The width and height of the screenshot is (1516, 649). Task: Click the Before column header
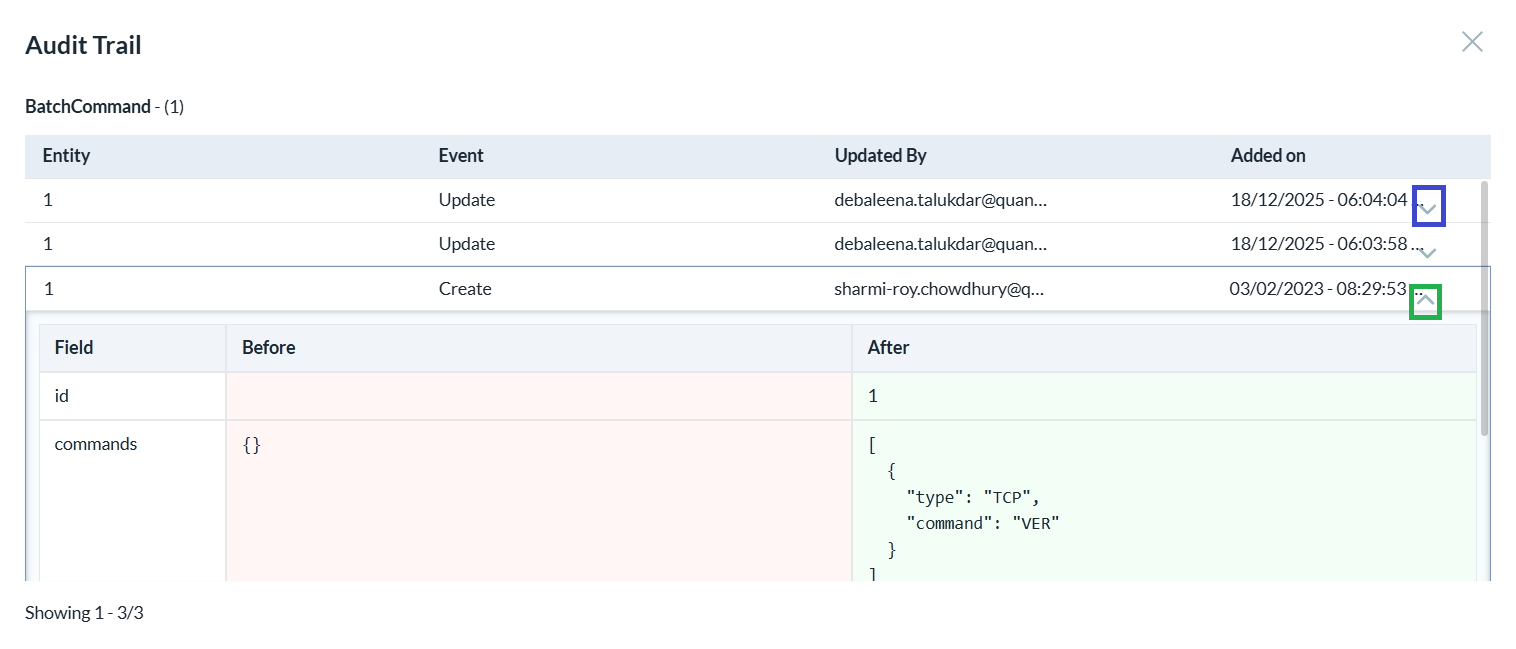268,347
